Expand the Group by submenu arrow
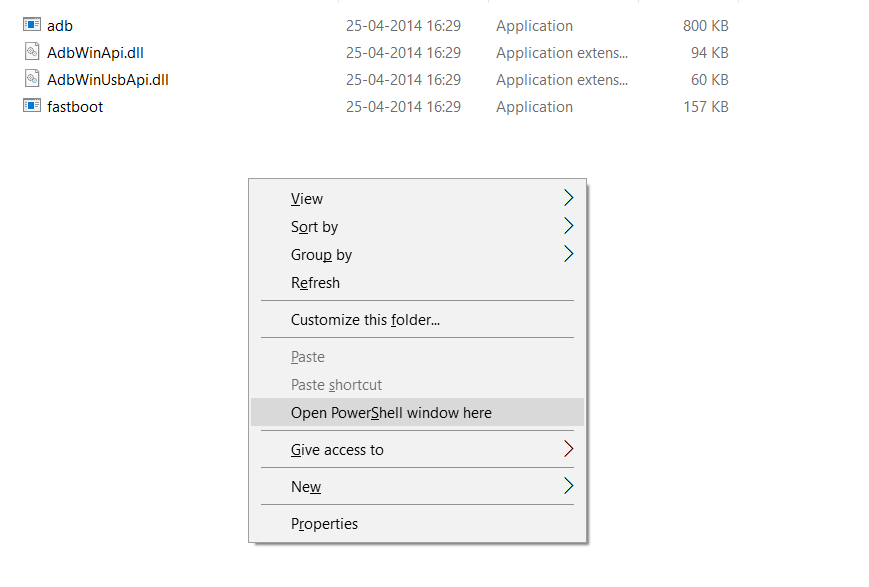The image size is (869, 587). point(568,254)
